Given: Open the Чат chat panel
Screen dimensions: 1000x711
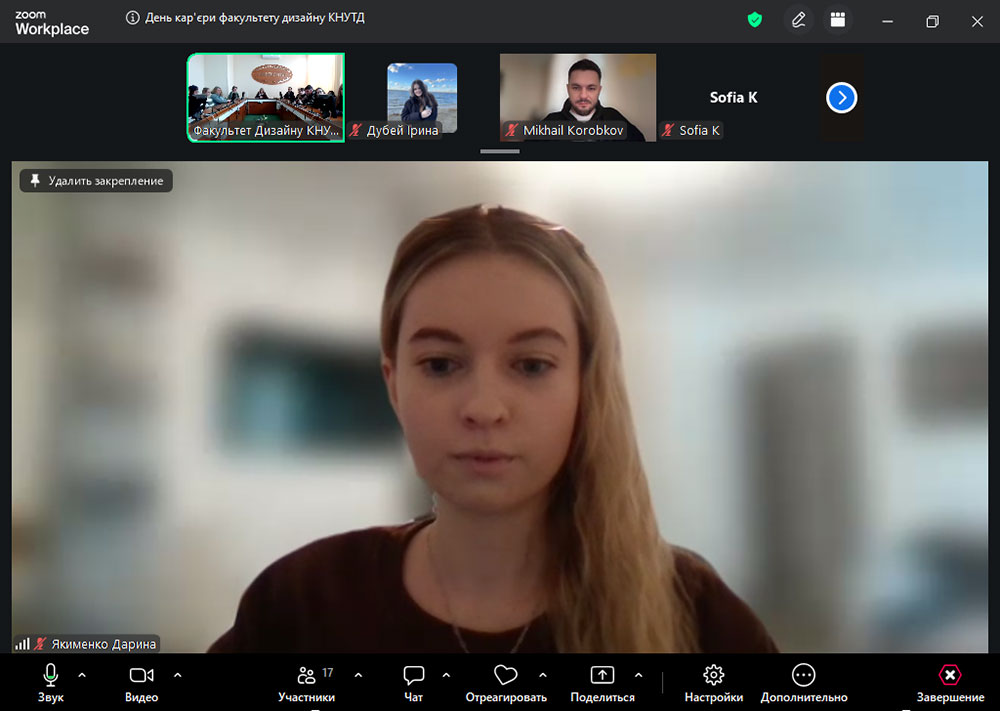Looking at the screenshot, I should (413, 683).
